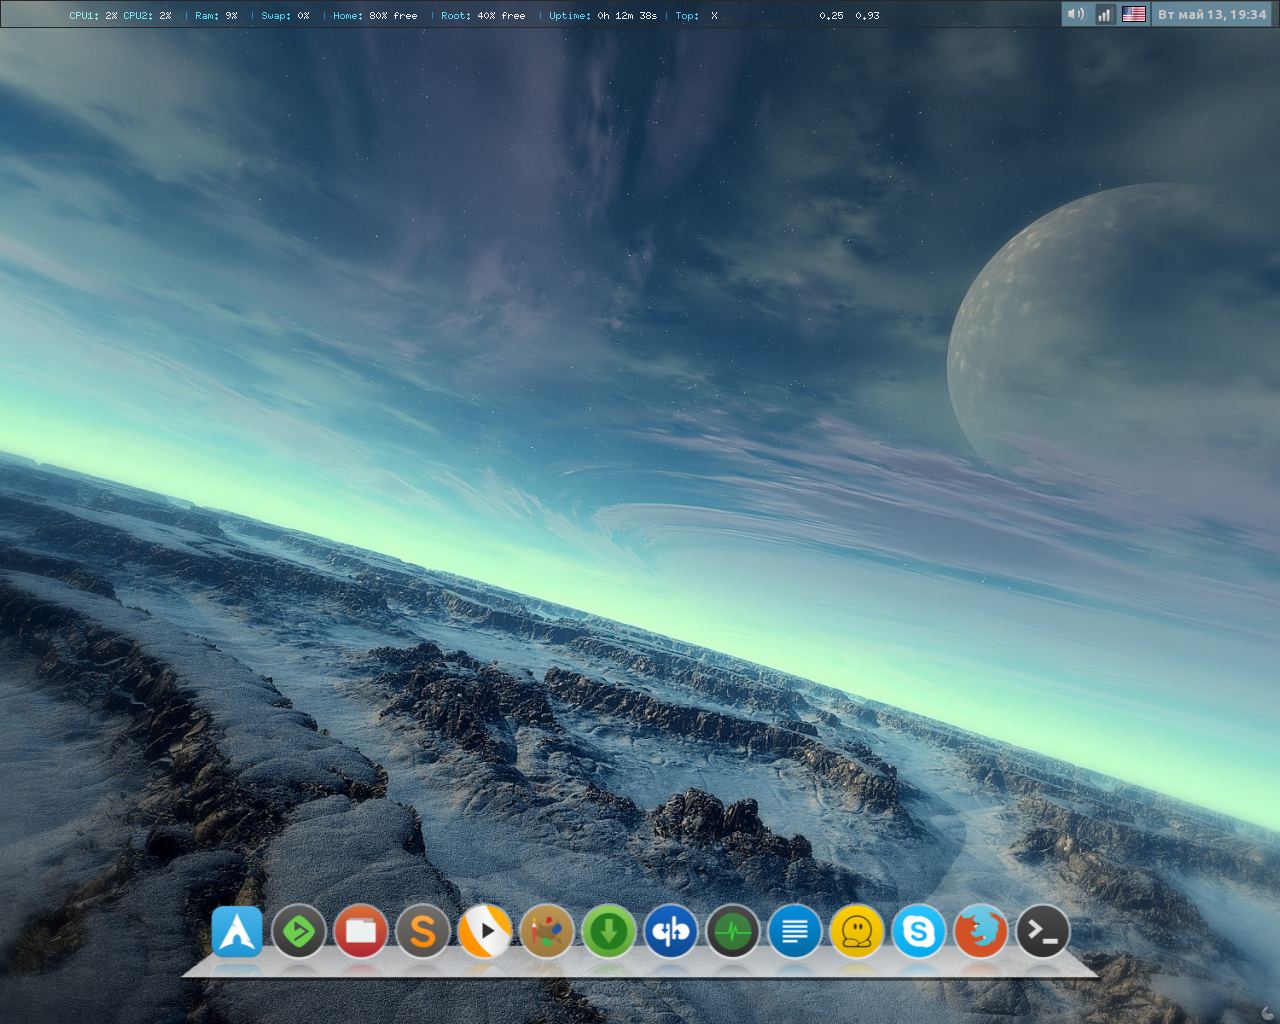Click the 'Top: X' process readout
Screen dimensions: 1280x1024
(696, 16)
